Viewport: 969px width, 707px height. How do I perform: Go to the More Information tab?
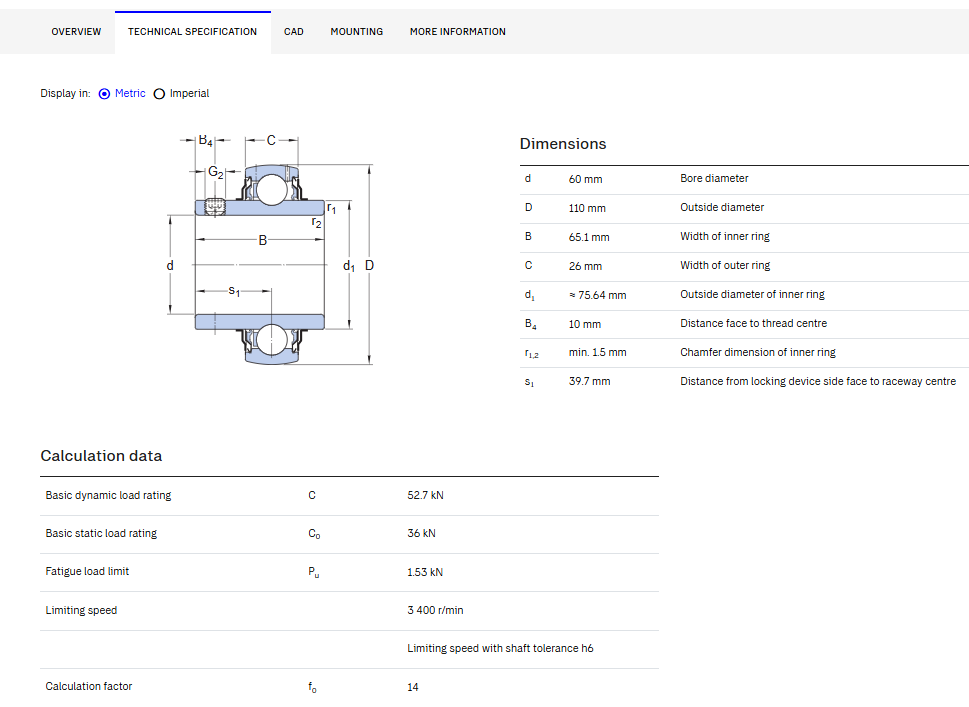pyautogui.click(x=457, y=32)
